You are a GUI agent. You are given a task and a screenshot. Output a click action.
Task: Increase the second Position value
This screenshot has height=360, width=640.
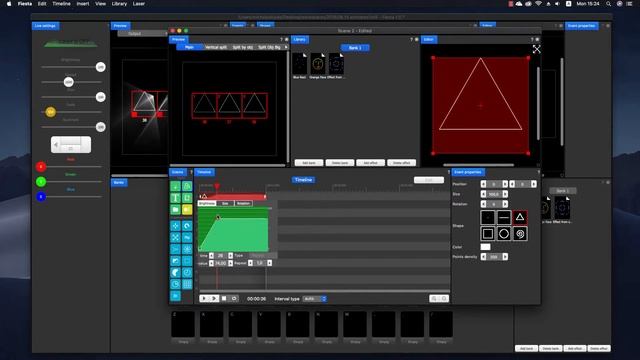(x=533, y=184)
